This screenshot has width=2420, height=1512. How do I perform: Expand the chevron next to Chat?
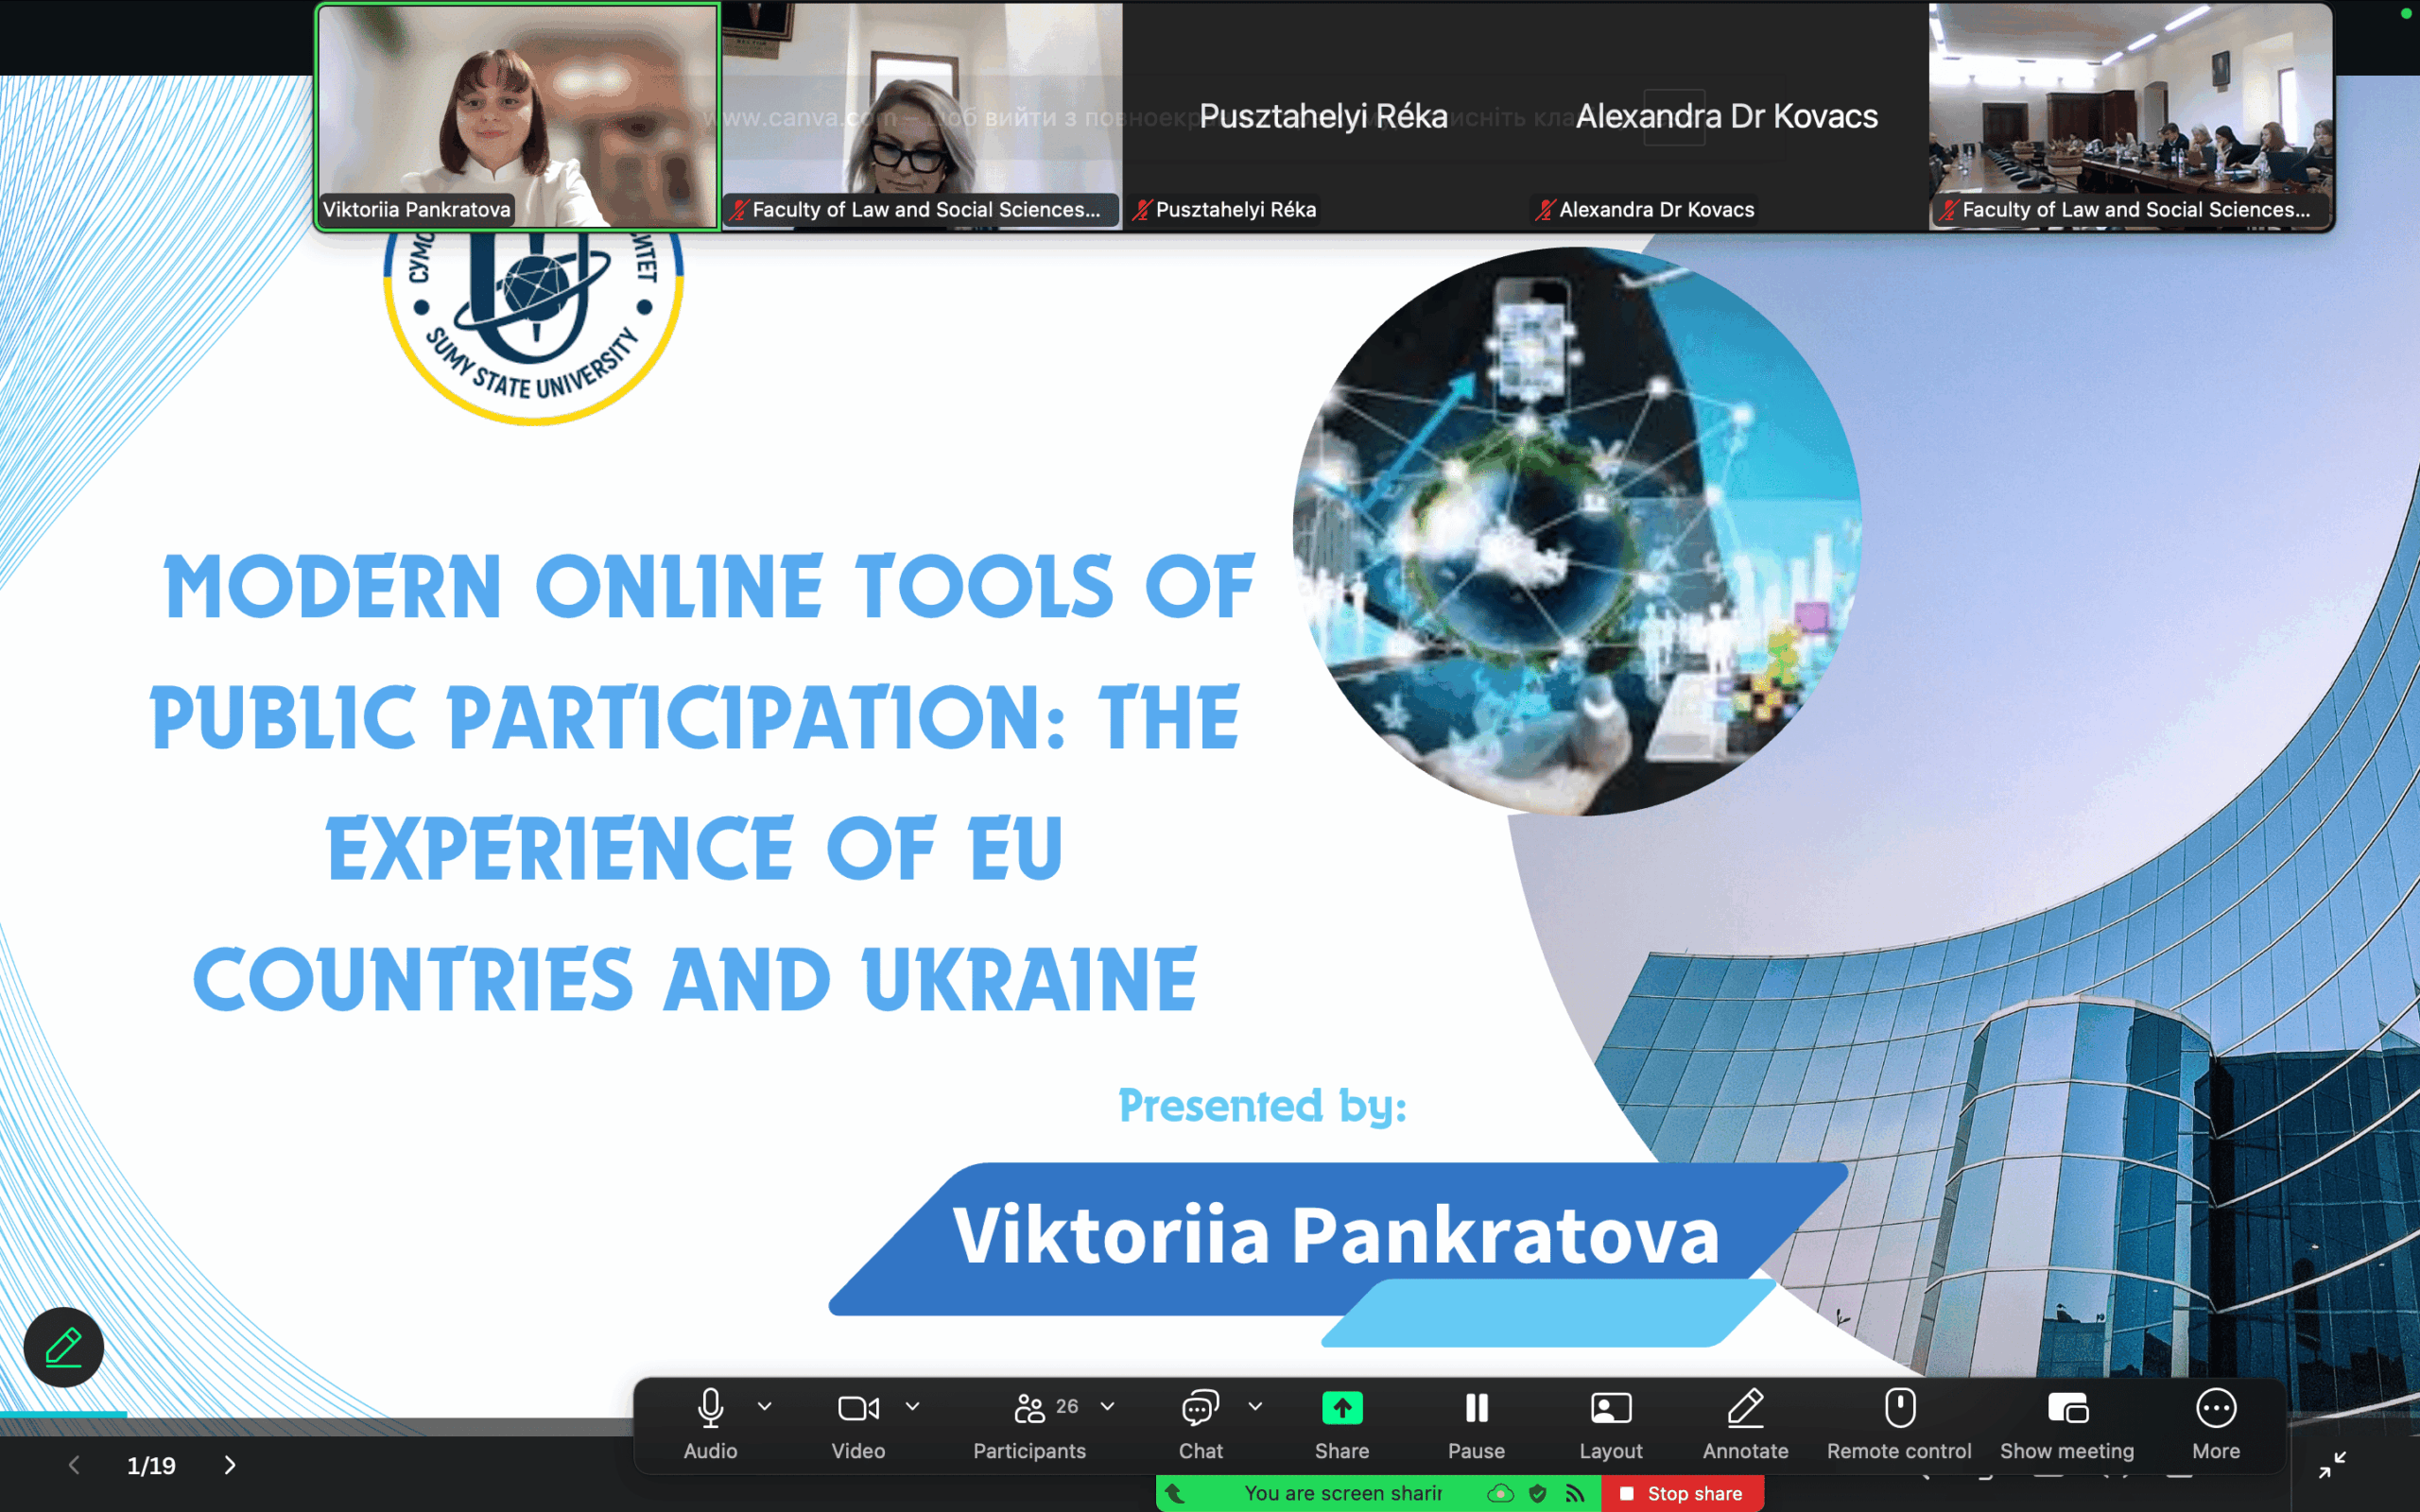[1256, 1406]
